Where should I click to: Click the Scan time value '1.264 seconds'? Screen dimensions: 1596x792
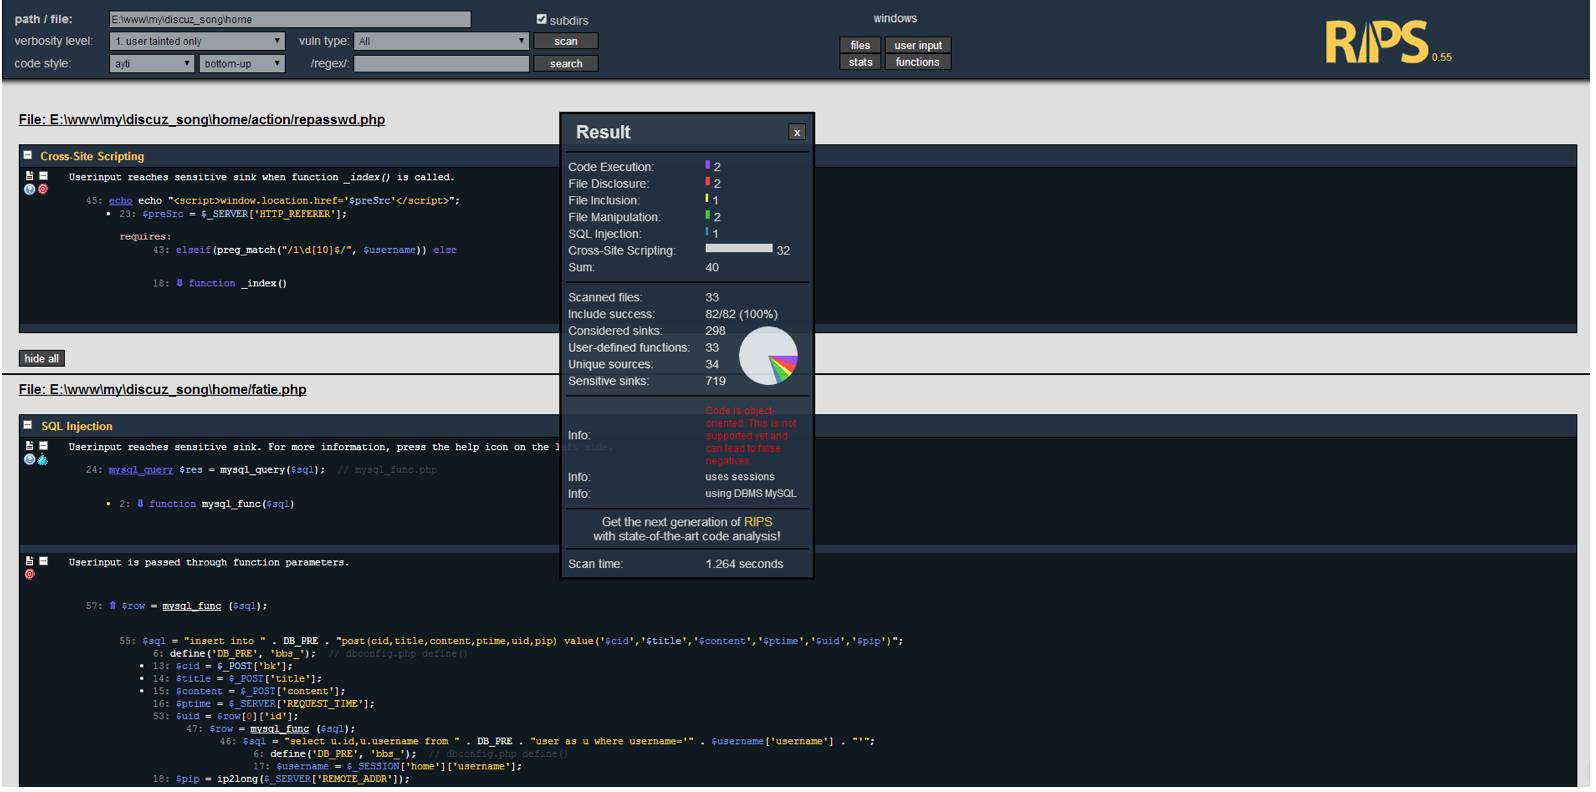pyautogui.click(x=744, y=564)
